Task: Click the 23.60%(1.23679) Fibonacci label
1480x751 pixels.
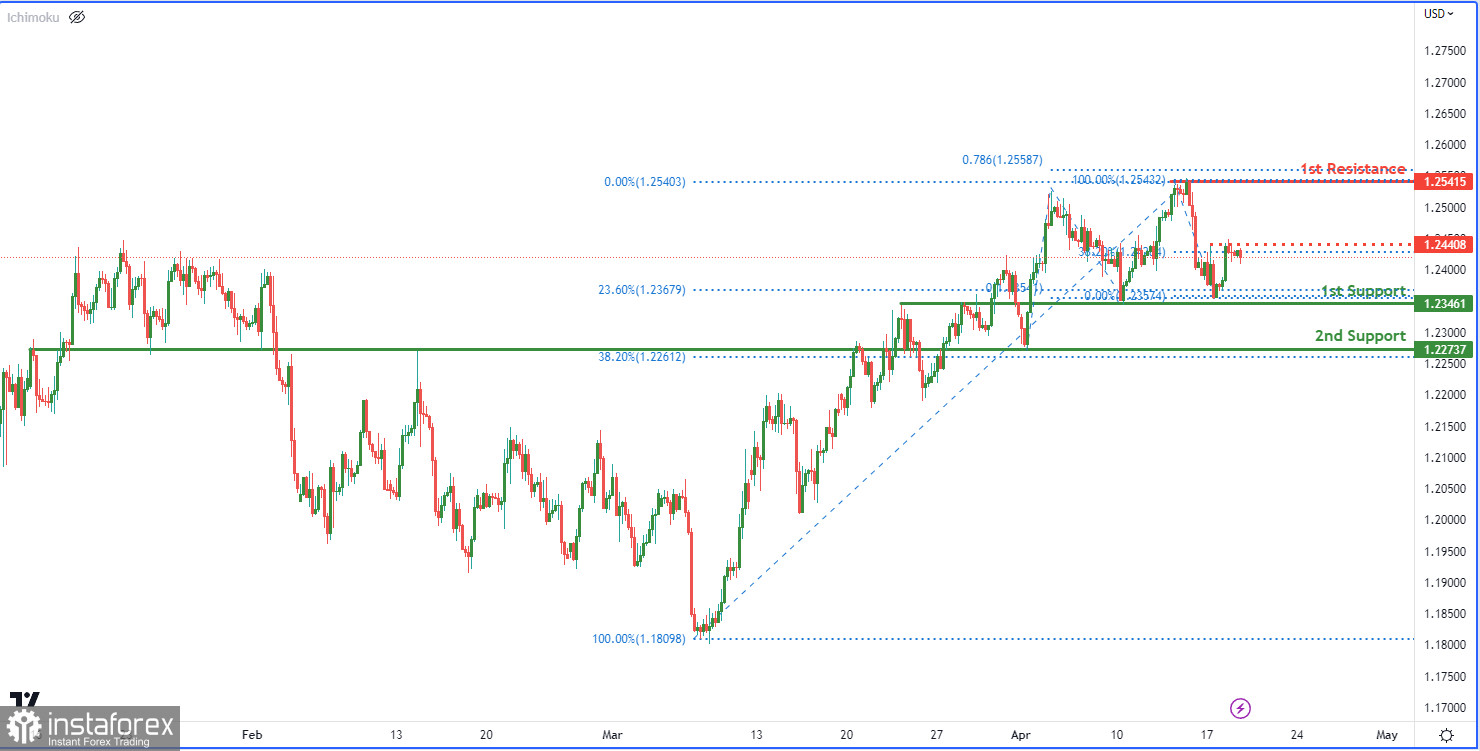Action: coord(642,290)
